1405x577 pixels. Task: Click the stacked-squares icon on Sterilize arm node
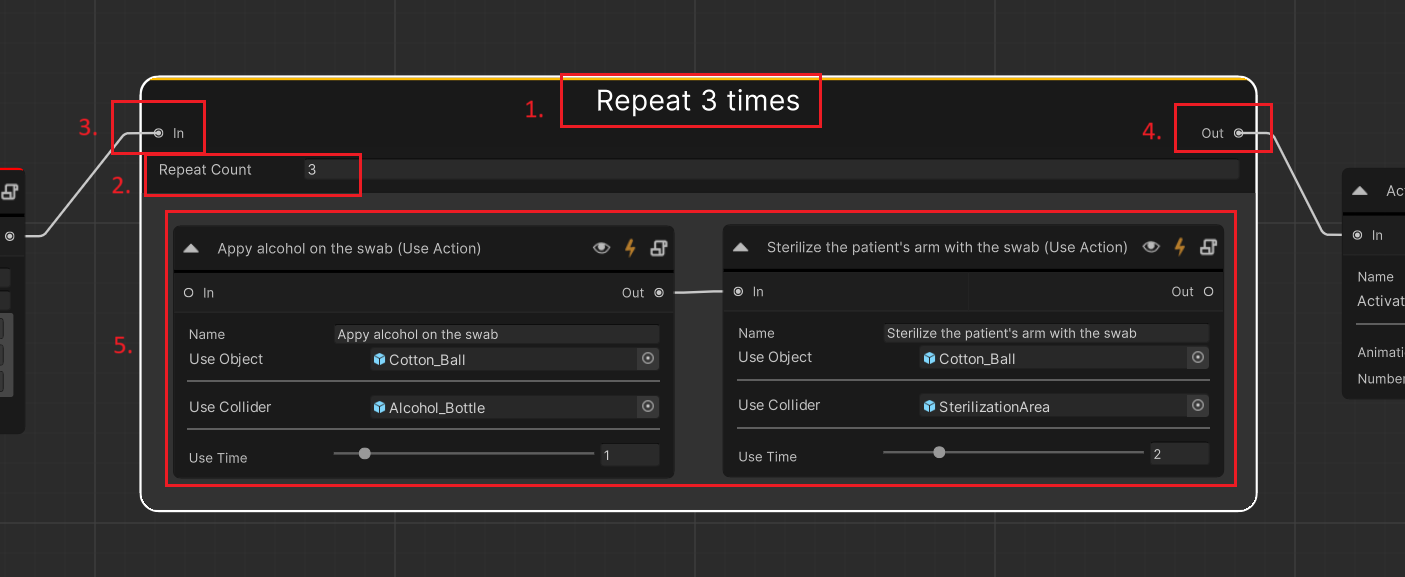click(1209, 247)
